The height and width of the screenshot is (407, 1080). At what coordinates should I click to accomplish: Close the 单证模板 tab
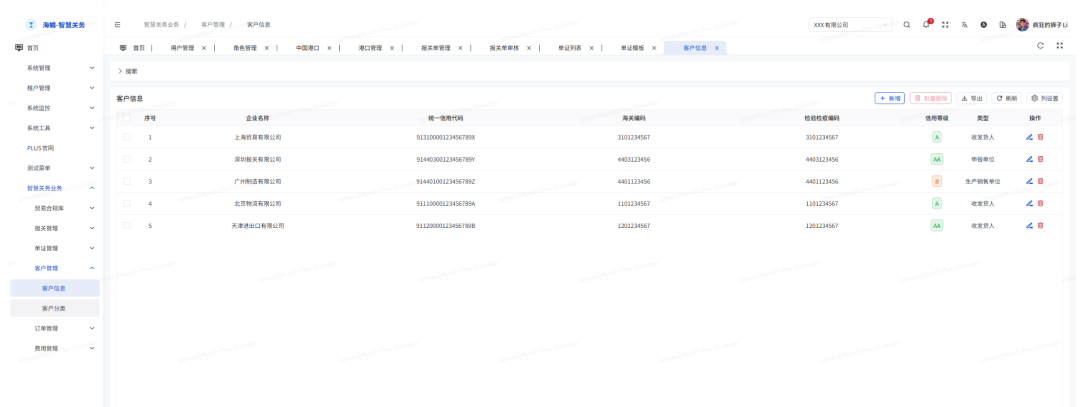coord(654,48)
